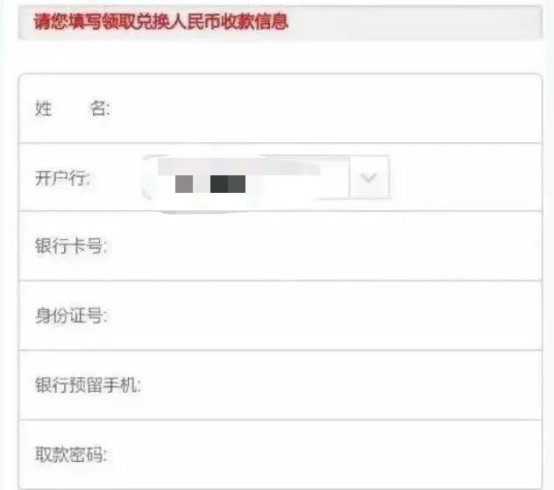Click the 开户行 field label
This screenshot has height=490, width=554.
pyautogui.click(x=63, y=178)
